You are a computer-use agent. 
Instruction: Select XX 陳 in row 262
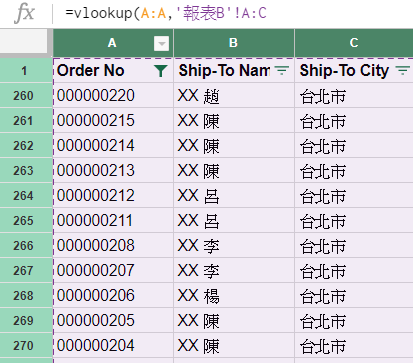[234, 145]
